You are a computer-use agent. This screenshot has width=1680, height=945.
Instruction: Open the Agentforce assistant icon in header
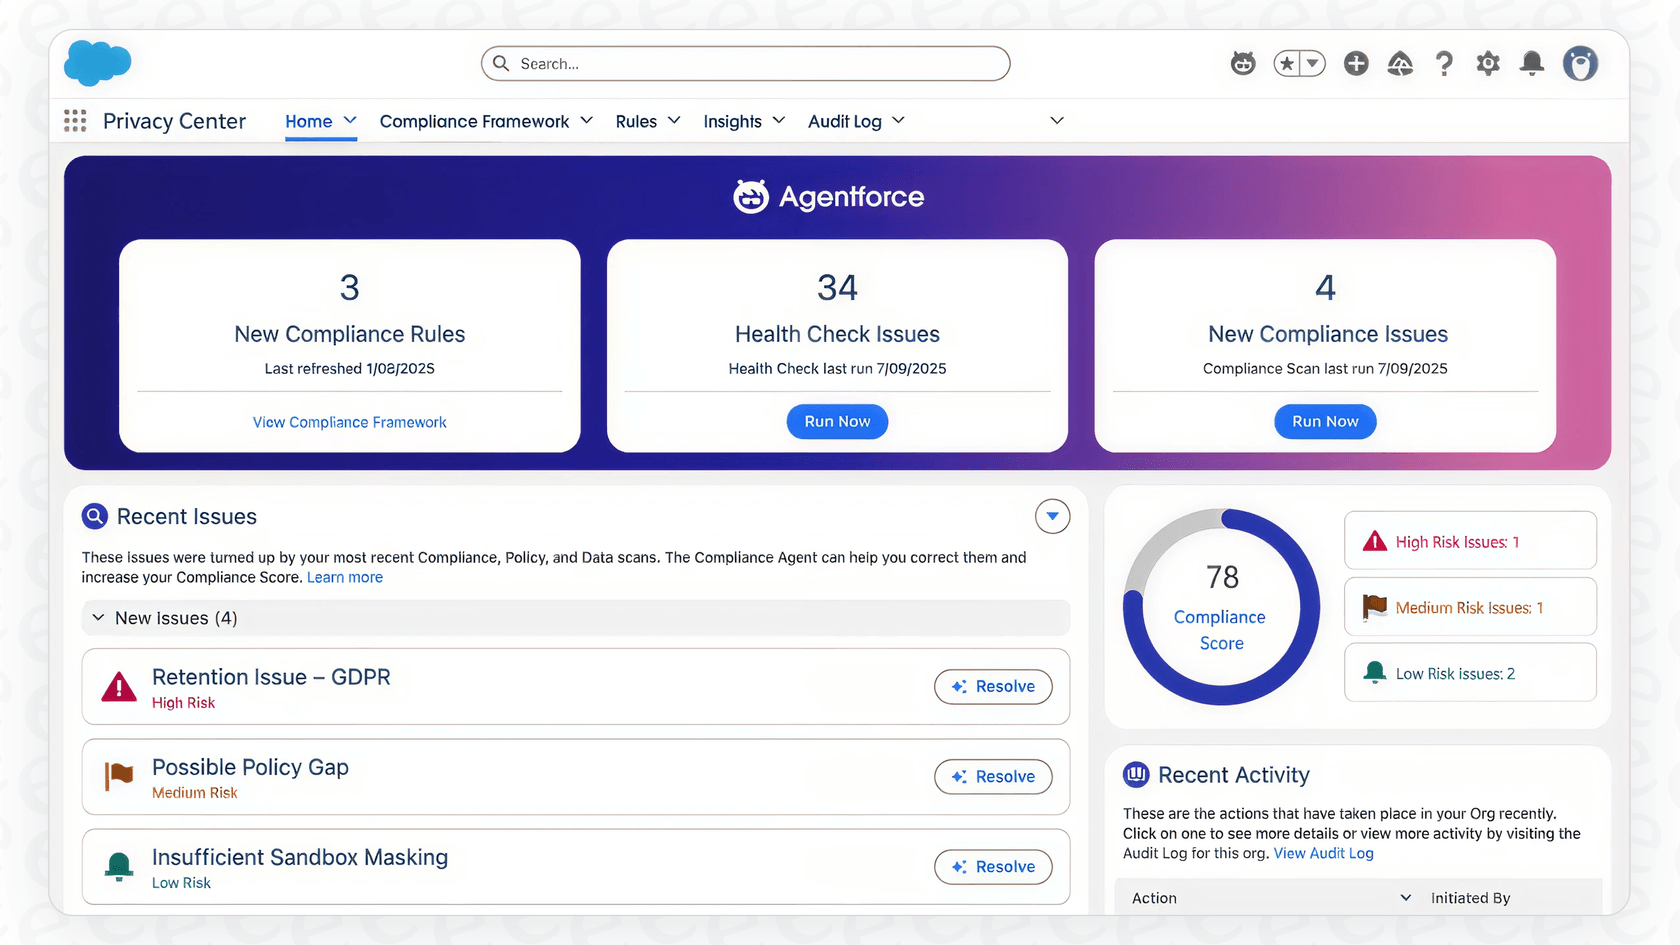click(1242, 63)
